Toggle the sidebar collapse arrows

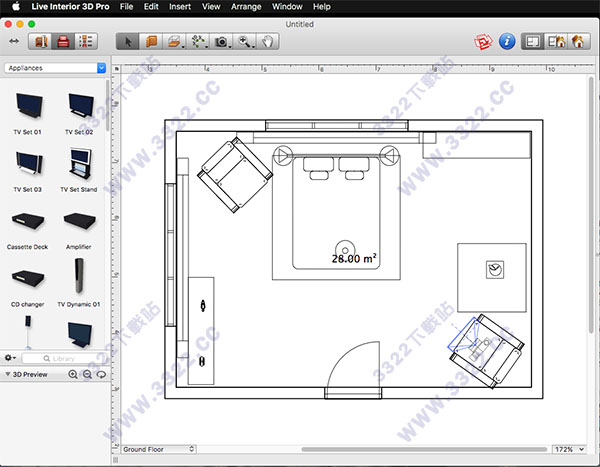[14, 41]
